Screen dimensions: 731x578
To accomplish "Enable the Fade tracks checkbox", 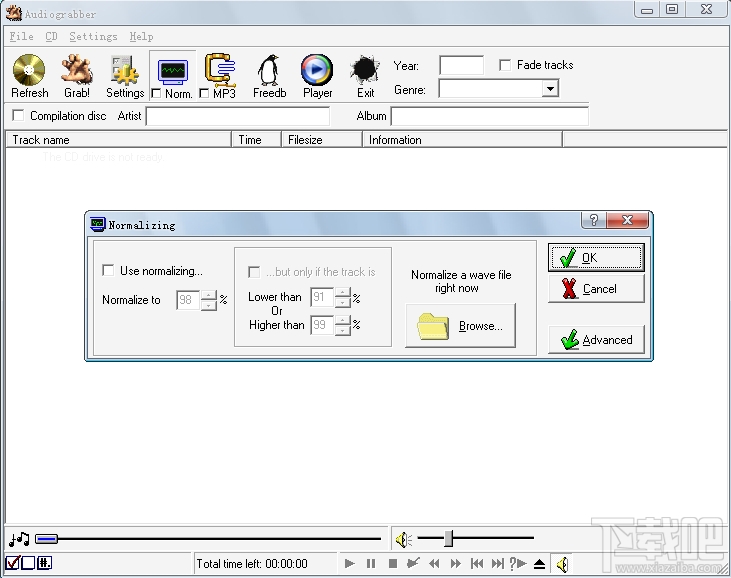I will tap(505, 65).
